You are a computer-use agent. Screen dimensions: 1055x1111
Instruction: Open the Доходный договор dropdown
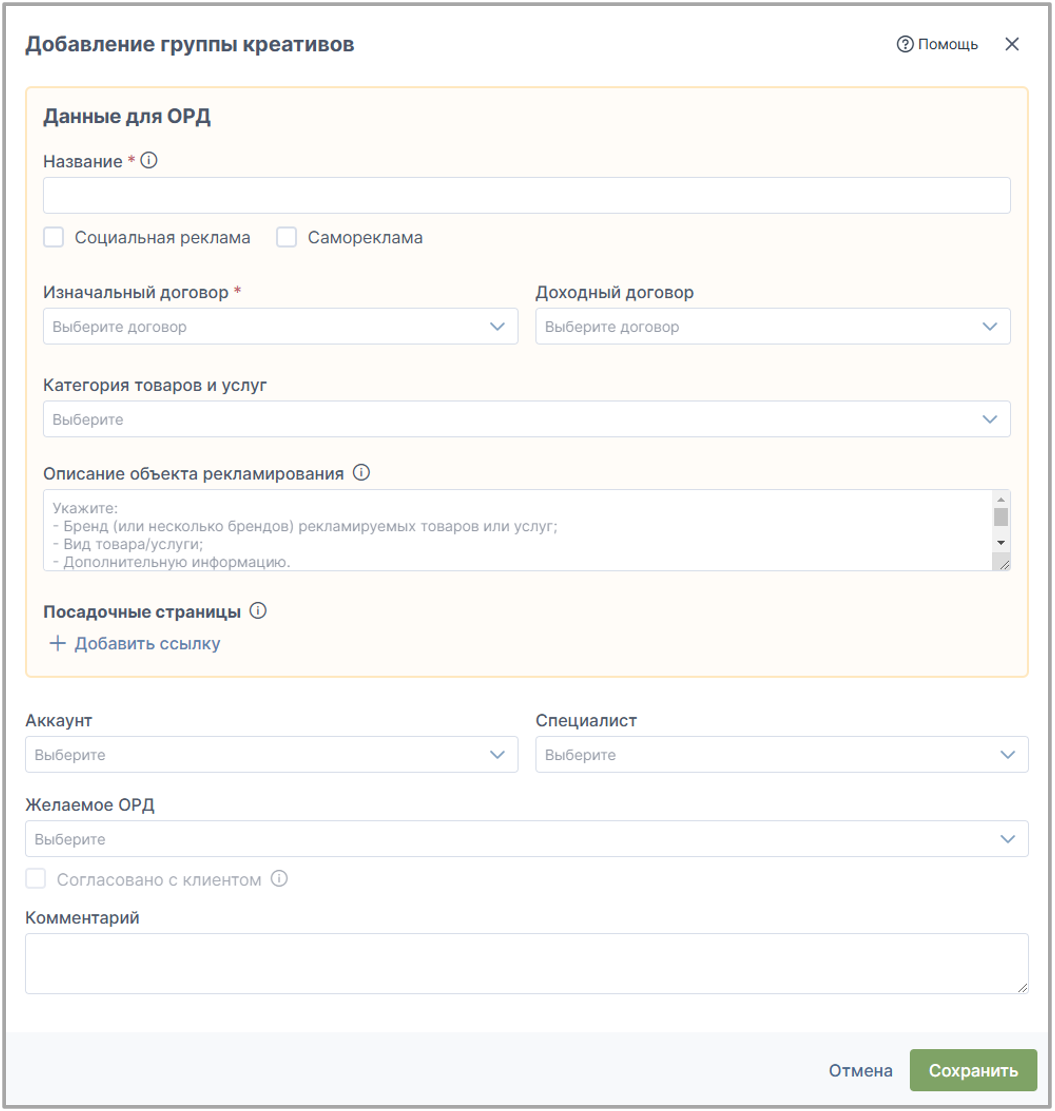(x=773, y=327)
